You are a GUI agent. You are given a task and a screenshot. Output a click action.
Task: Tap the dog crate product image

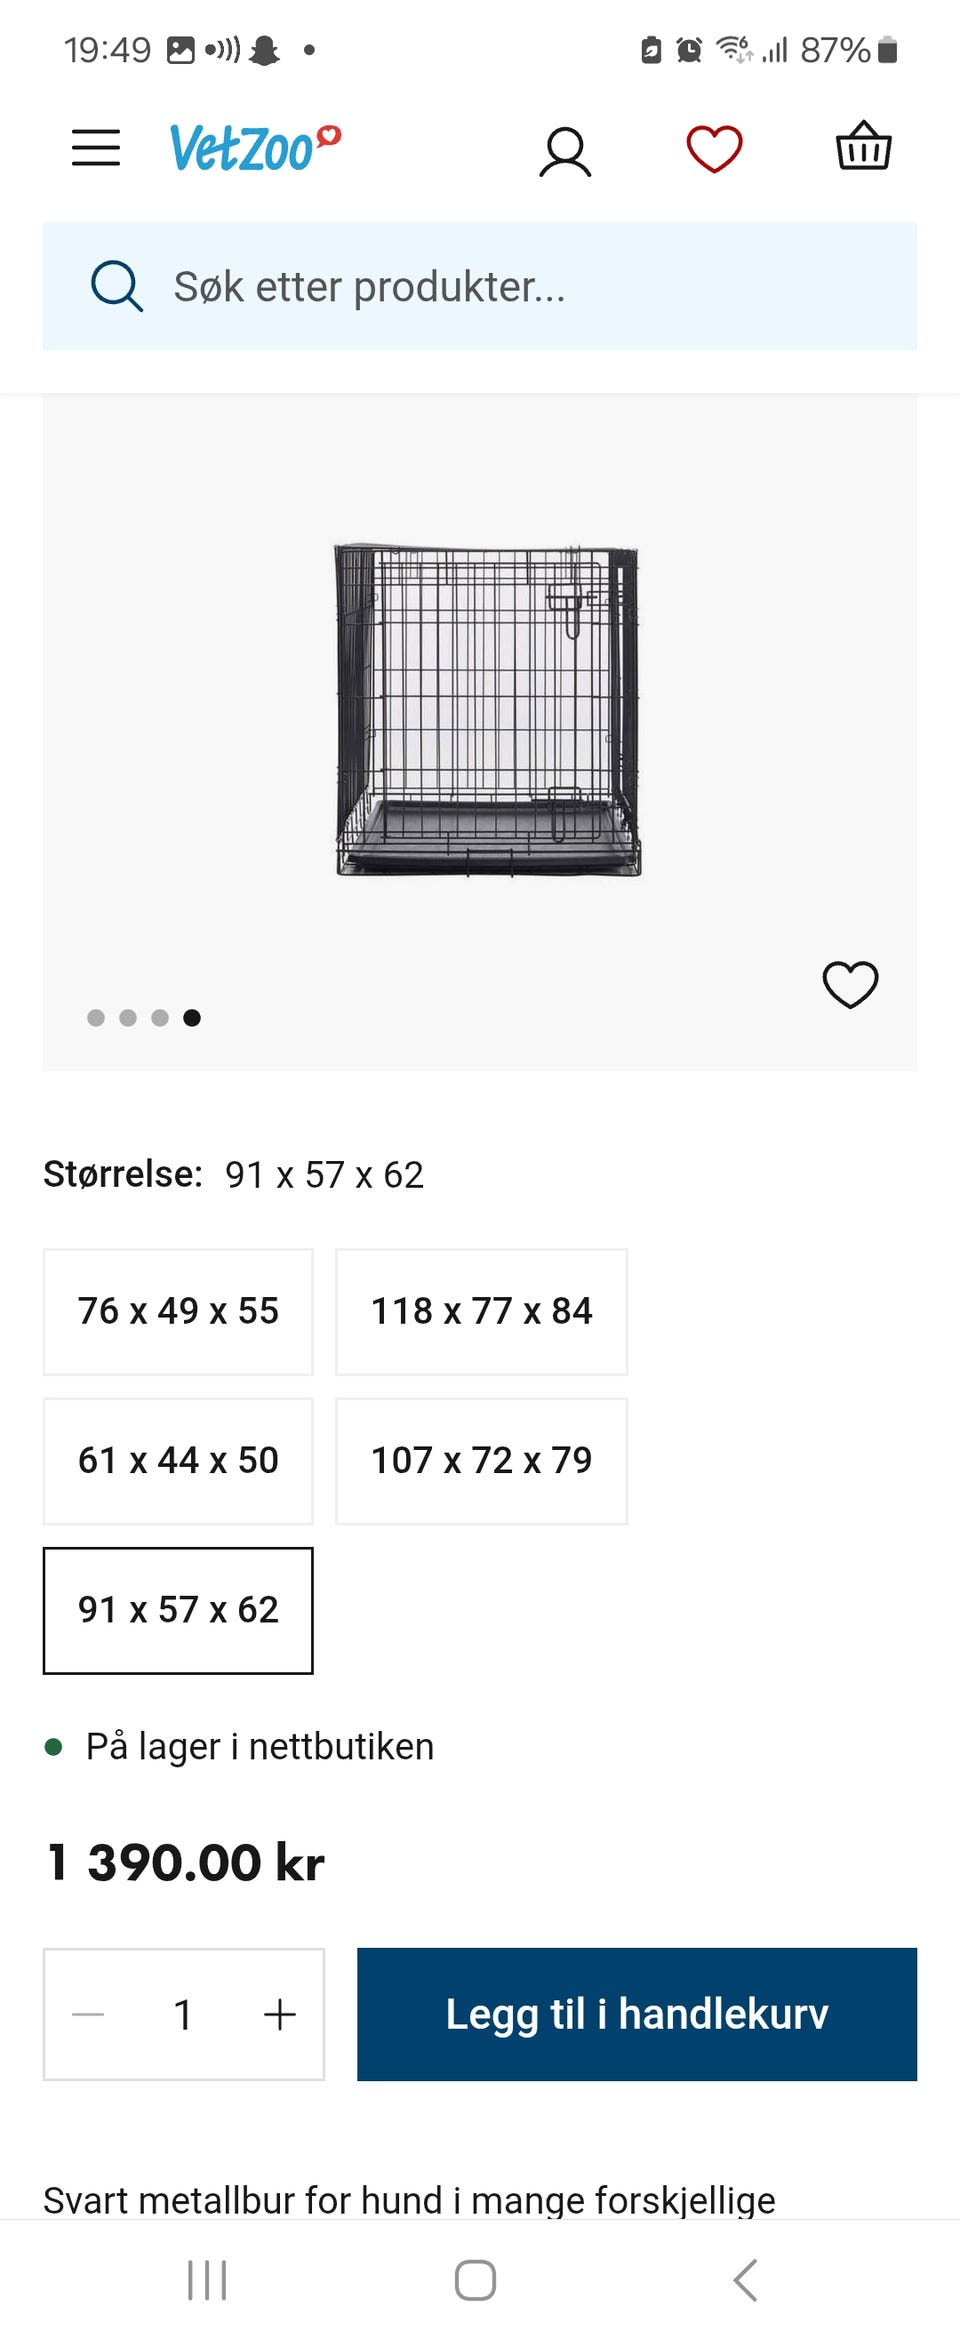[x=487, y=710]
